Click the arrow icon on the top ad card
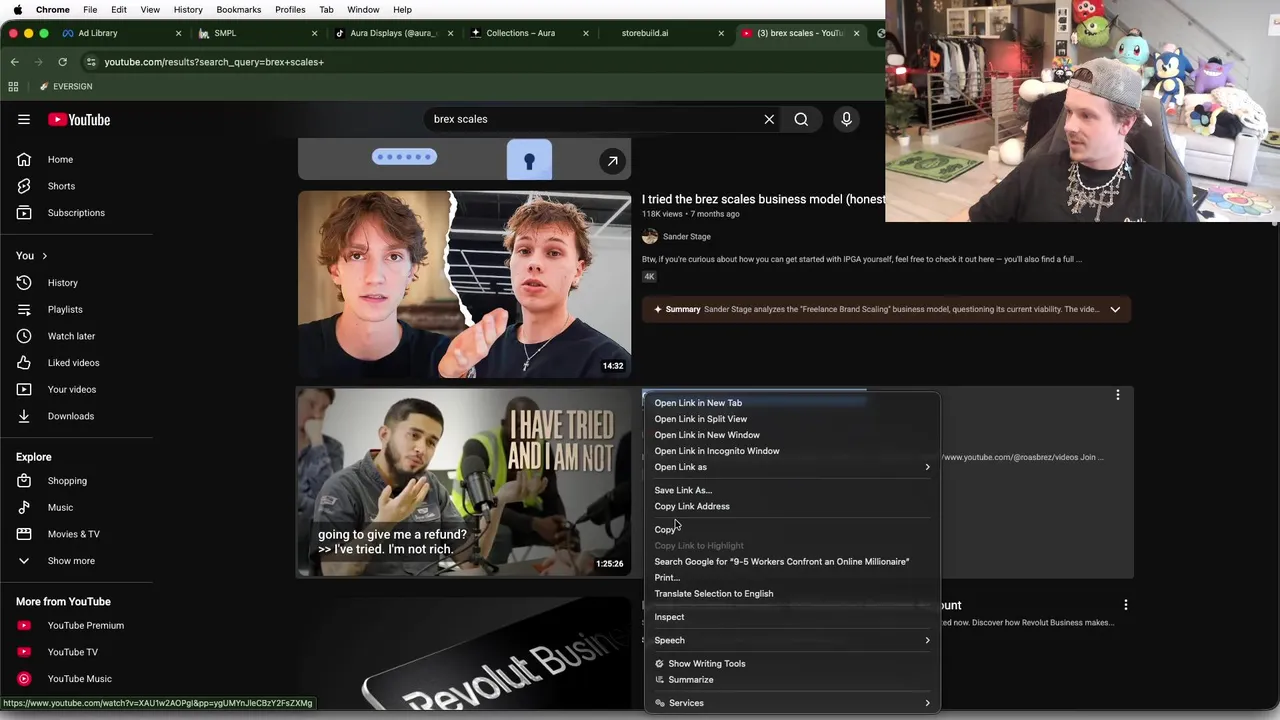This screenshot has width=1280, height=720. [612, 161]
